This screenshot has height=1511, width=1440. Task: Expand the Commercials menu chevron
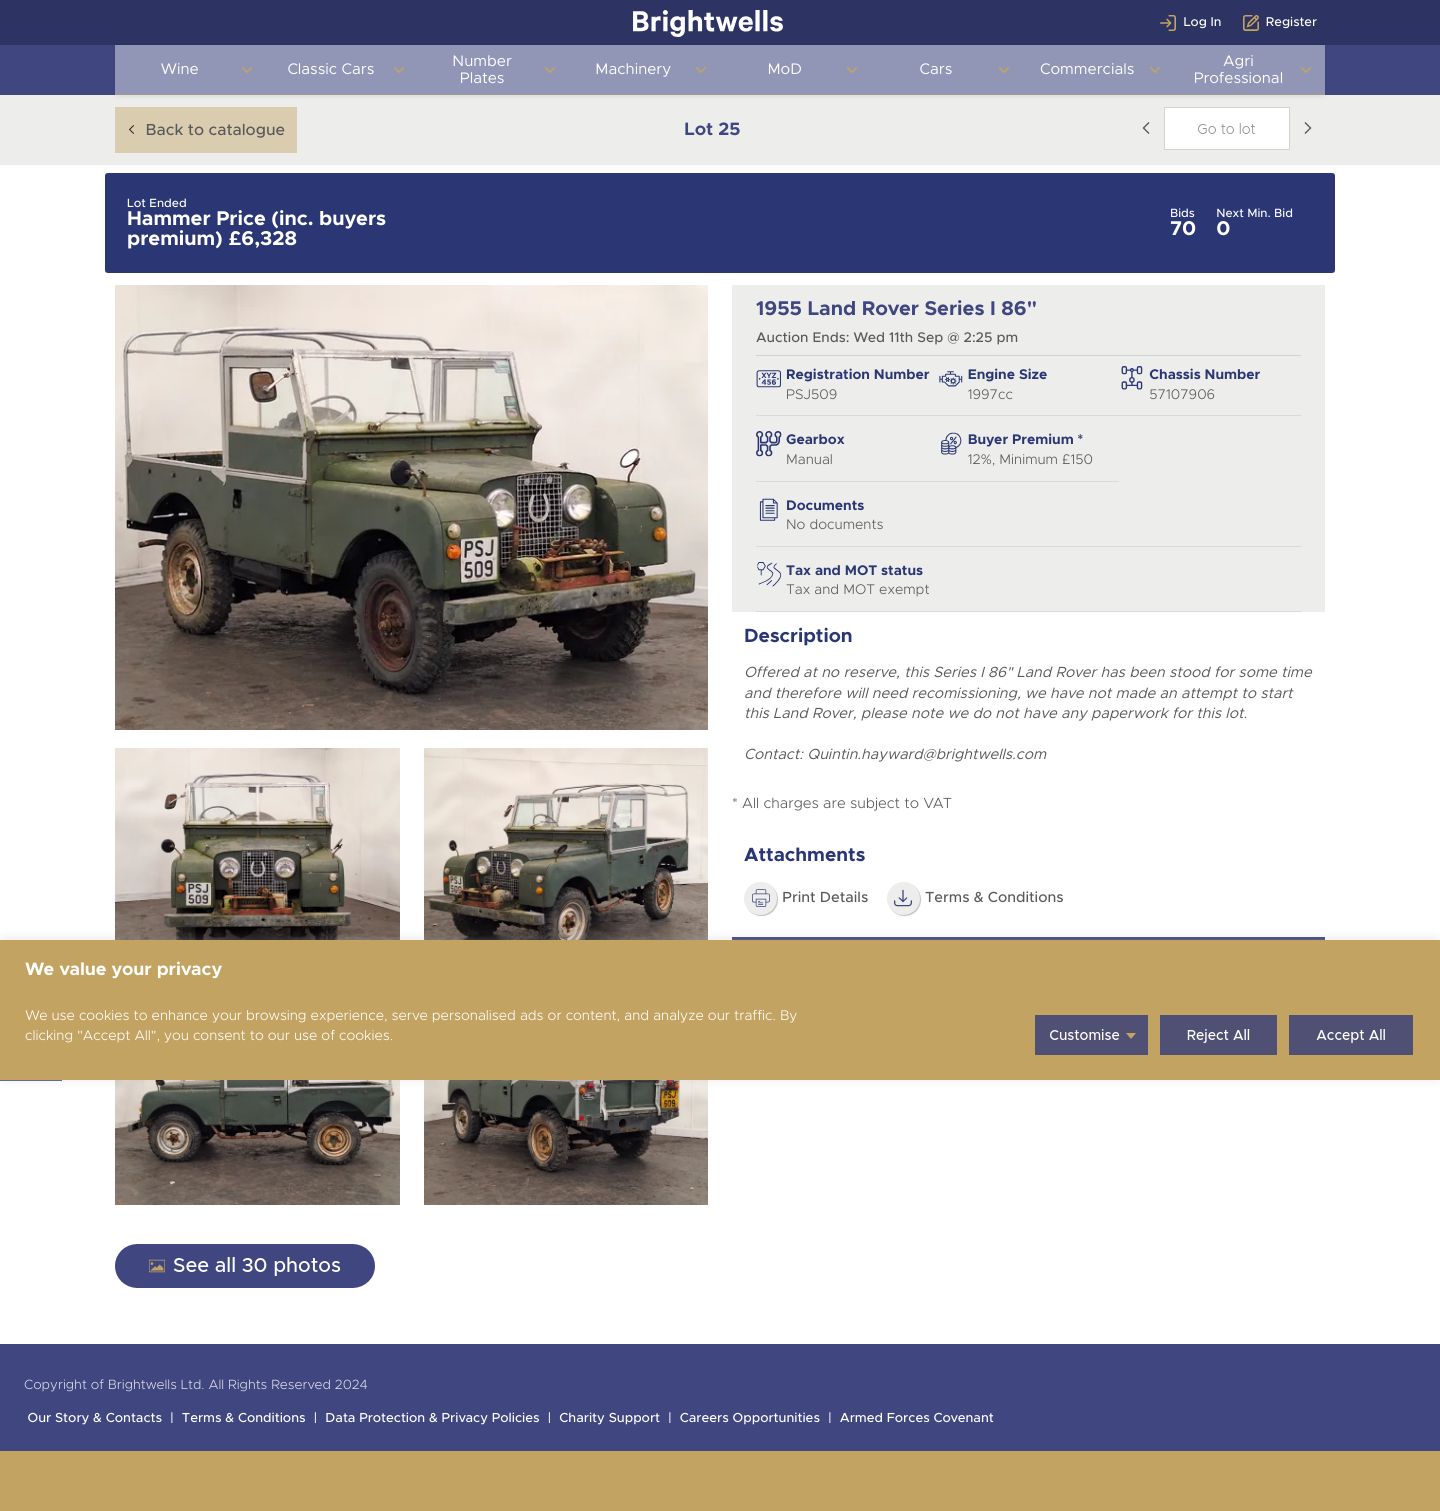(x=1155, y=70)
